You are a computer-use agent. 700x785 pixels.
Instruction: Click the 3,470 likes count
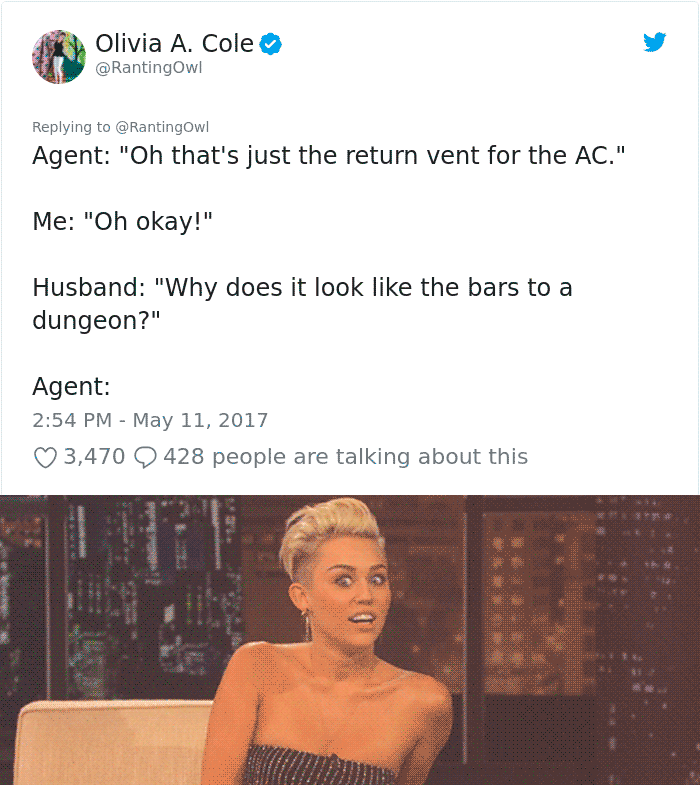pos(94,457)
